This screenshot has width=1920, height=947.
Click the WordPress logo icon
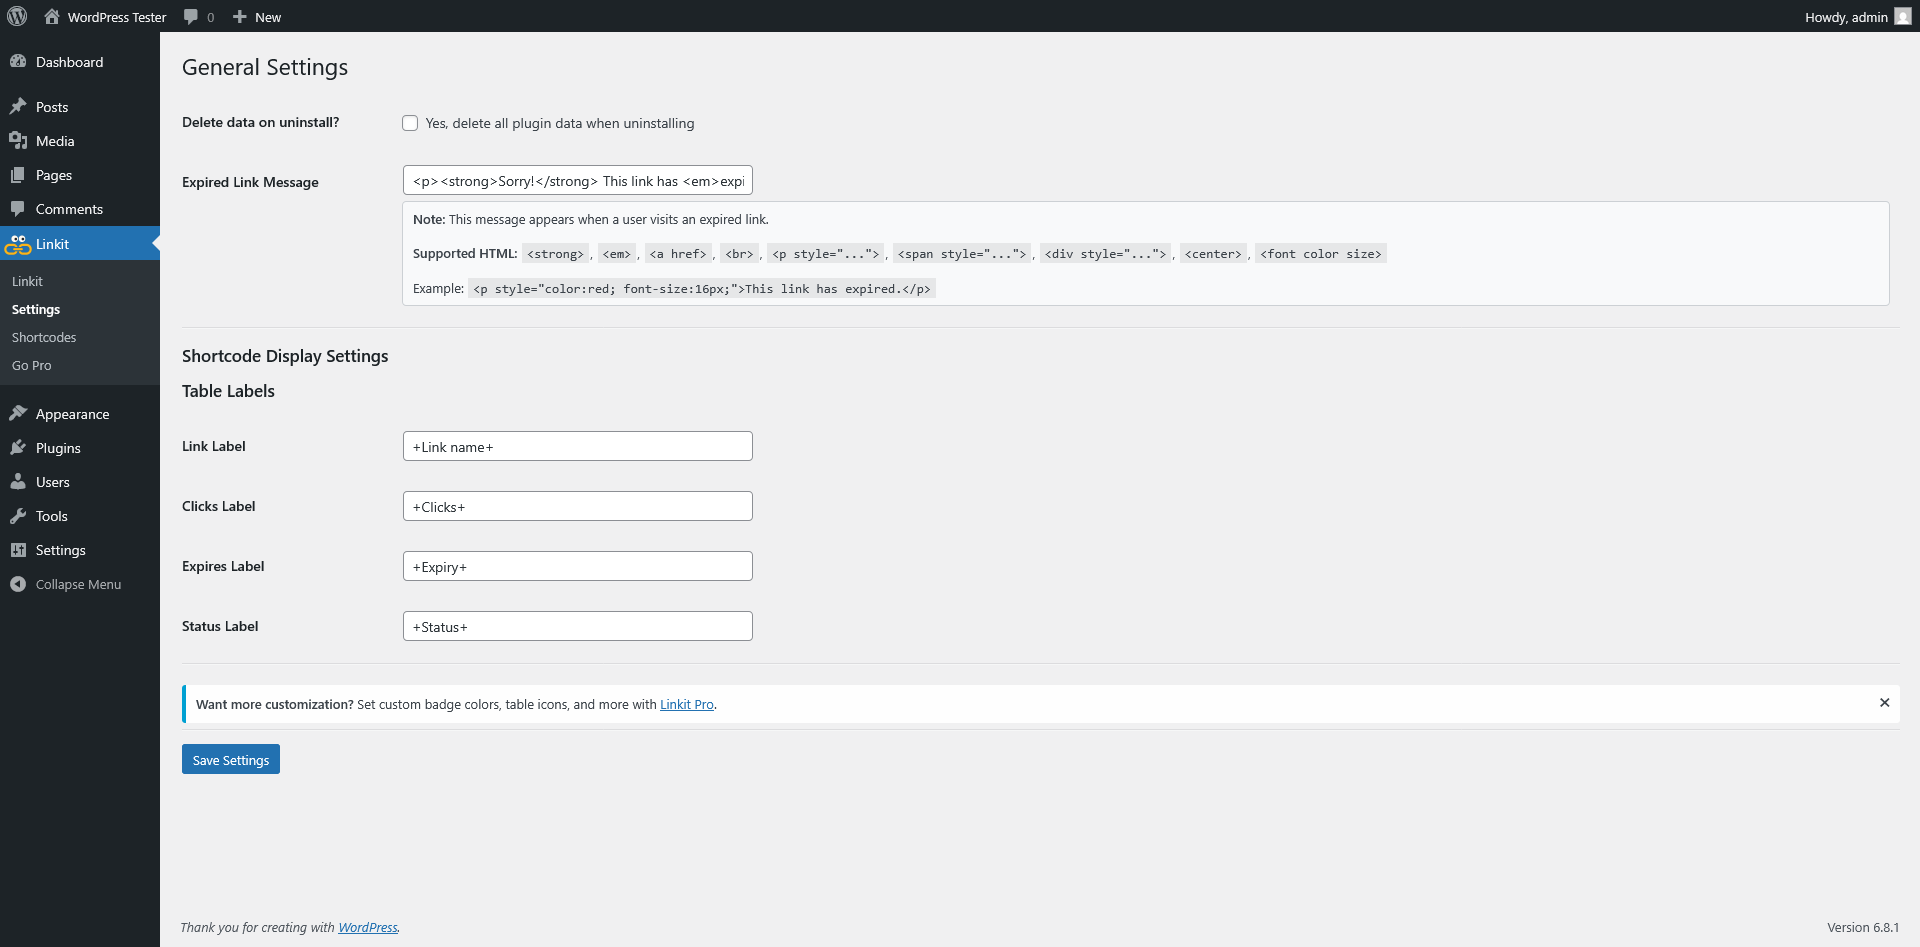tap(17, 16)
